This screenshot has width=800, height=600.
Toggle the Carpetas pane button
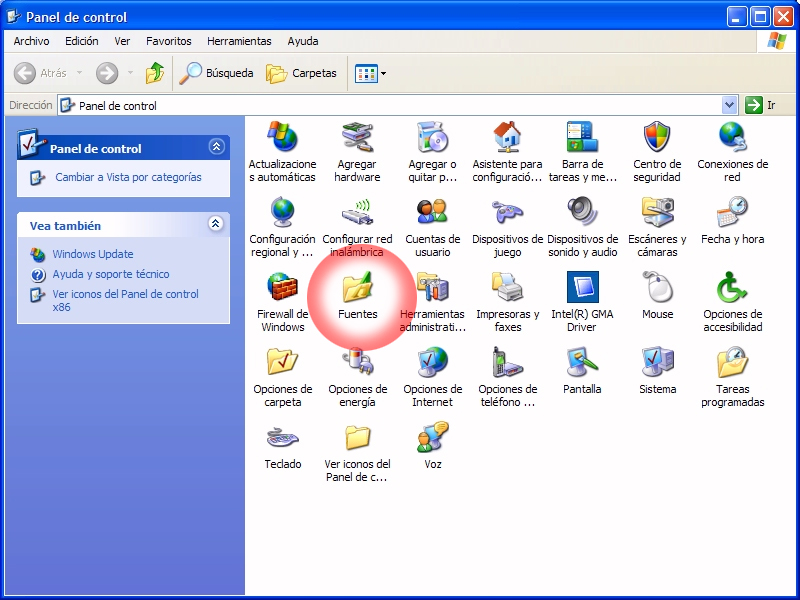tap(301, 73)
